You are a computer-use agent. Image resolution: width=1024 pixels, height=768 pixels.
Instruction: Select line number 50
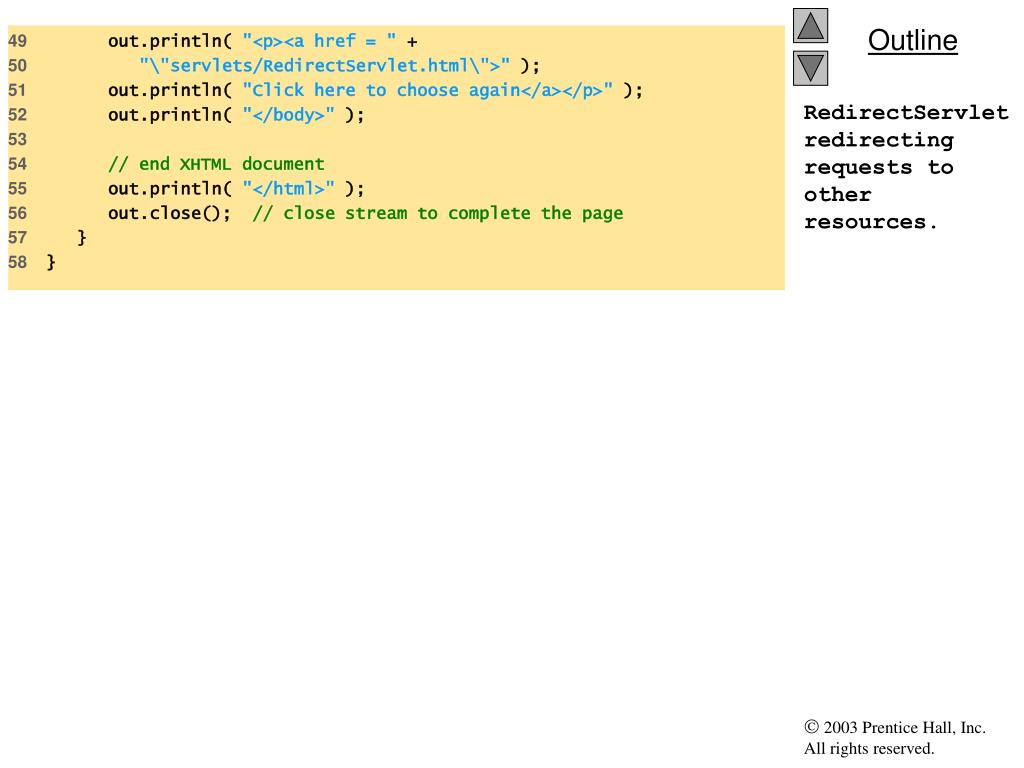click(18, 66)
